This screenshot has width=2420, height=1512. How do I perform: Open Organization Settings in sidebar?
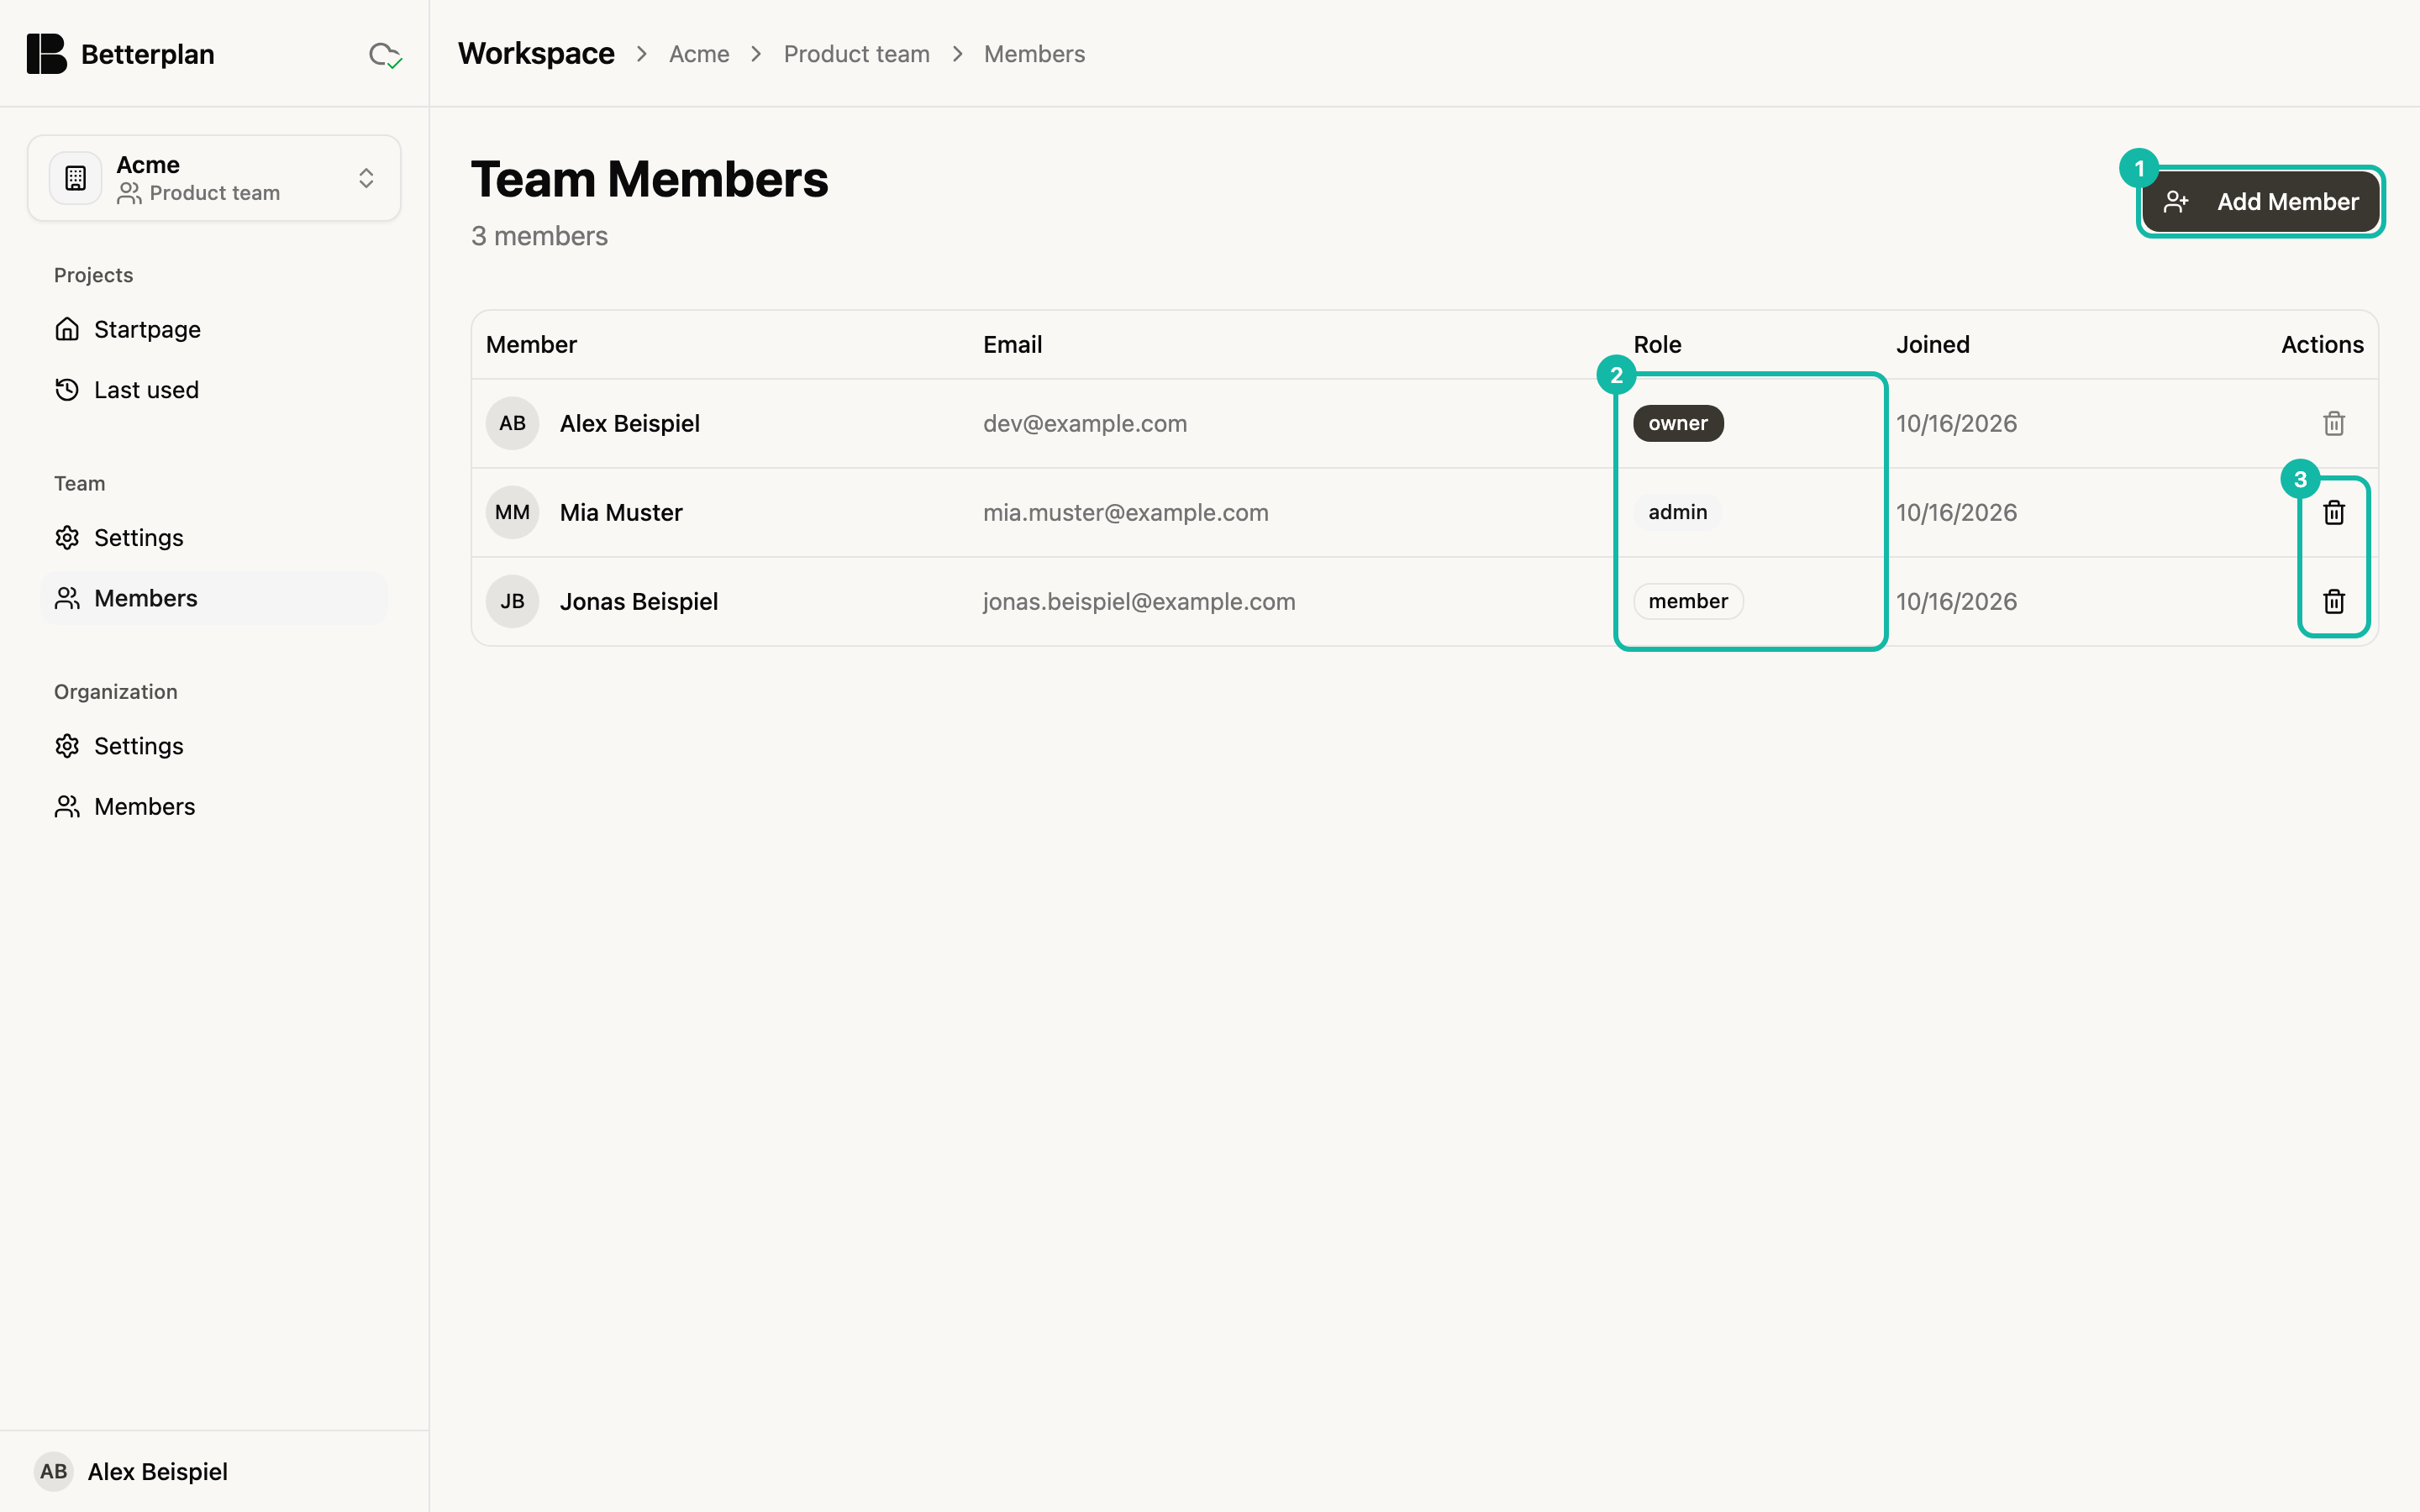(214, 746)
